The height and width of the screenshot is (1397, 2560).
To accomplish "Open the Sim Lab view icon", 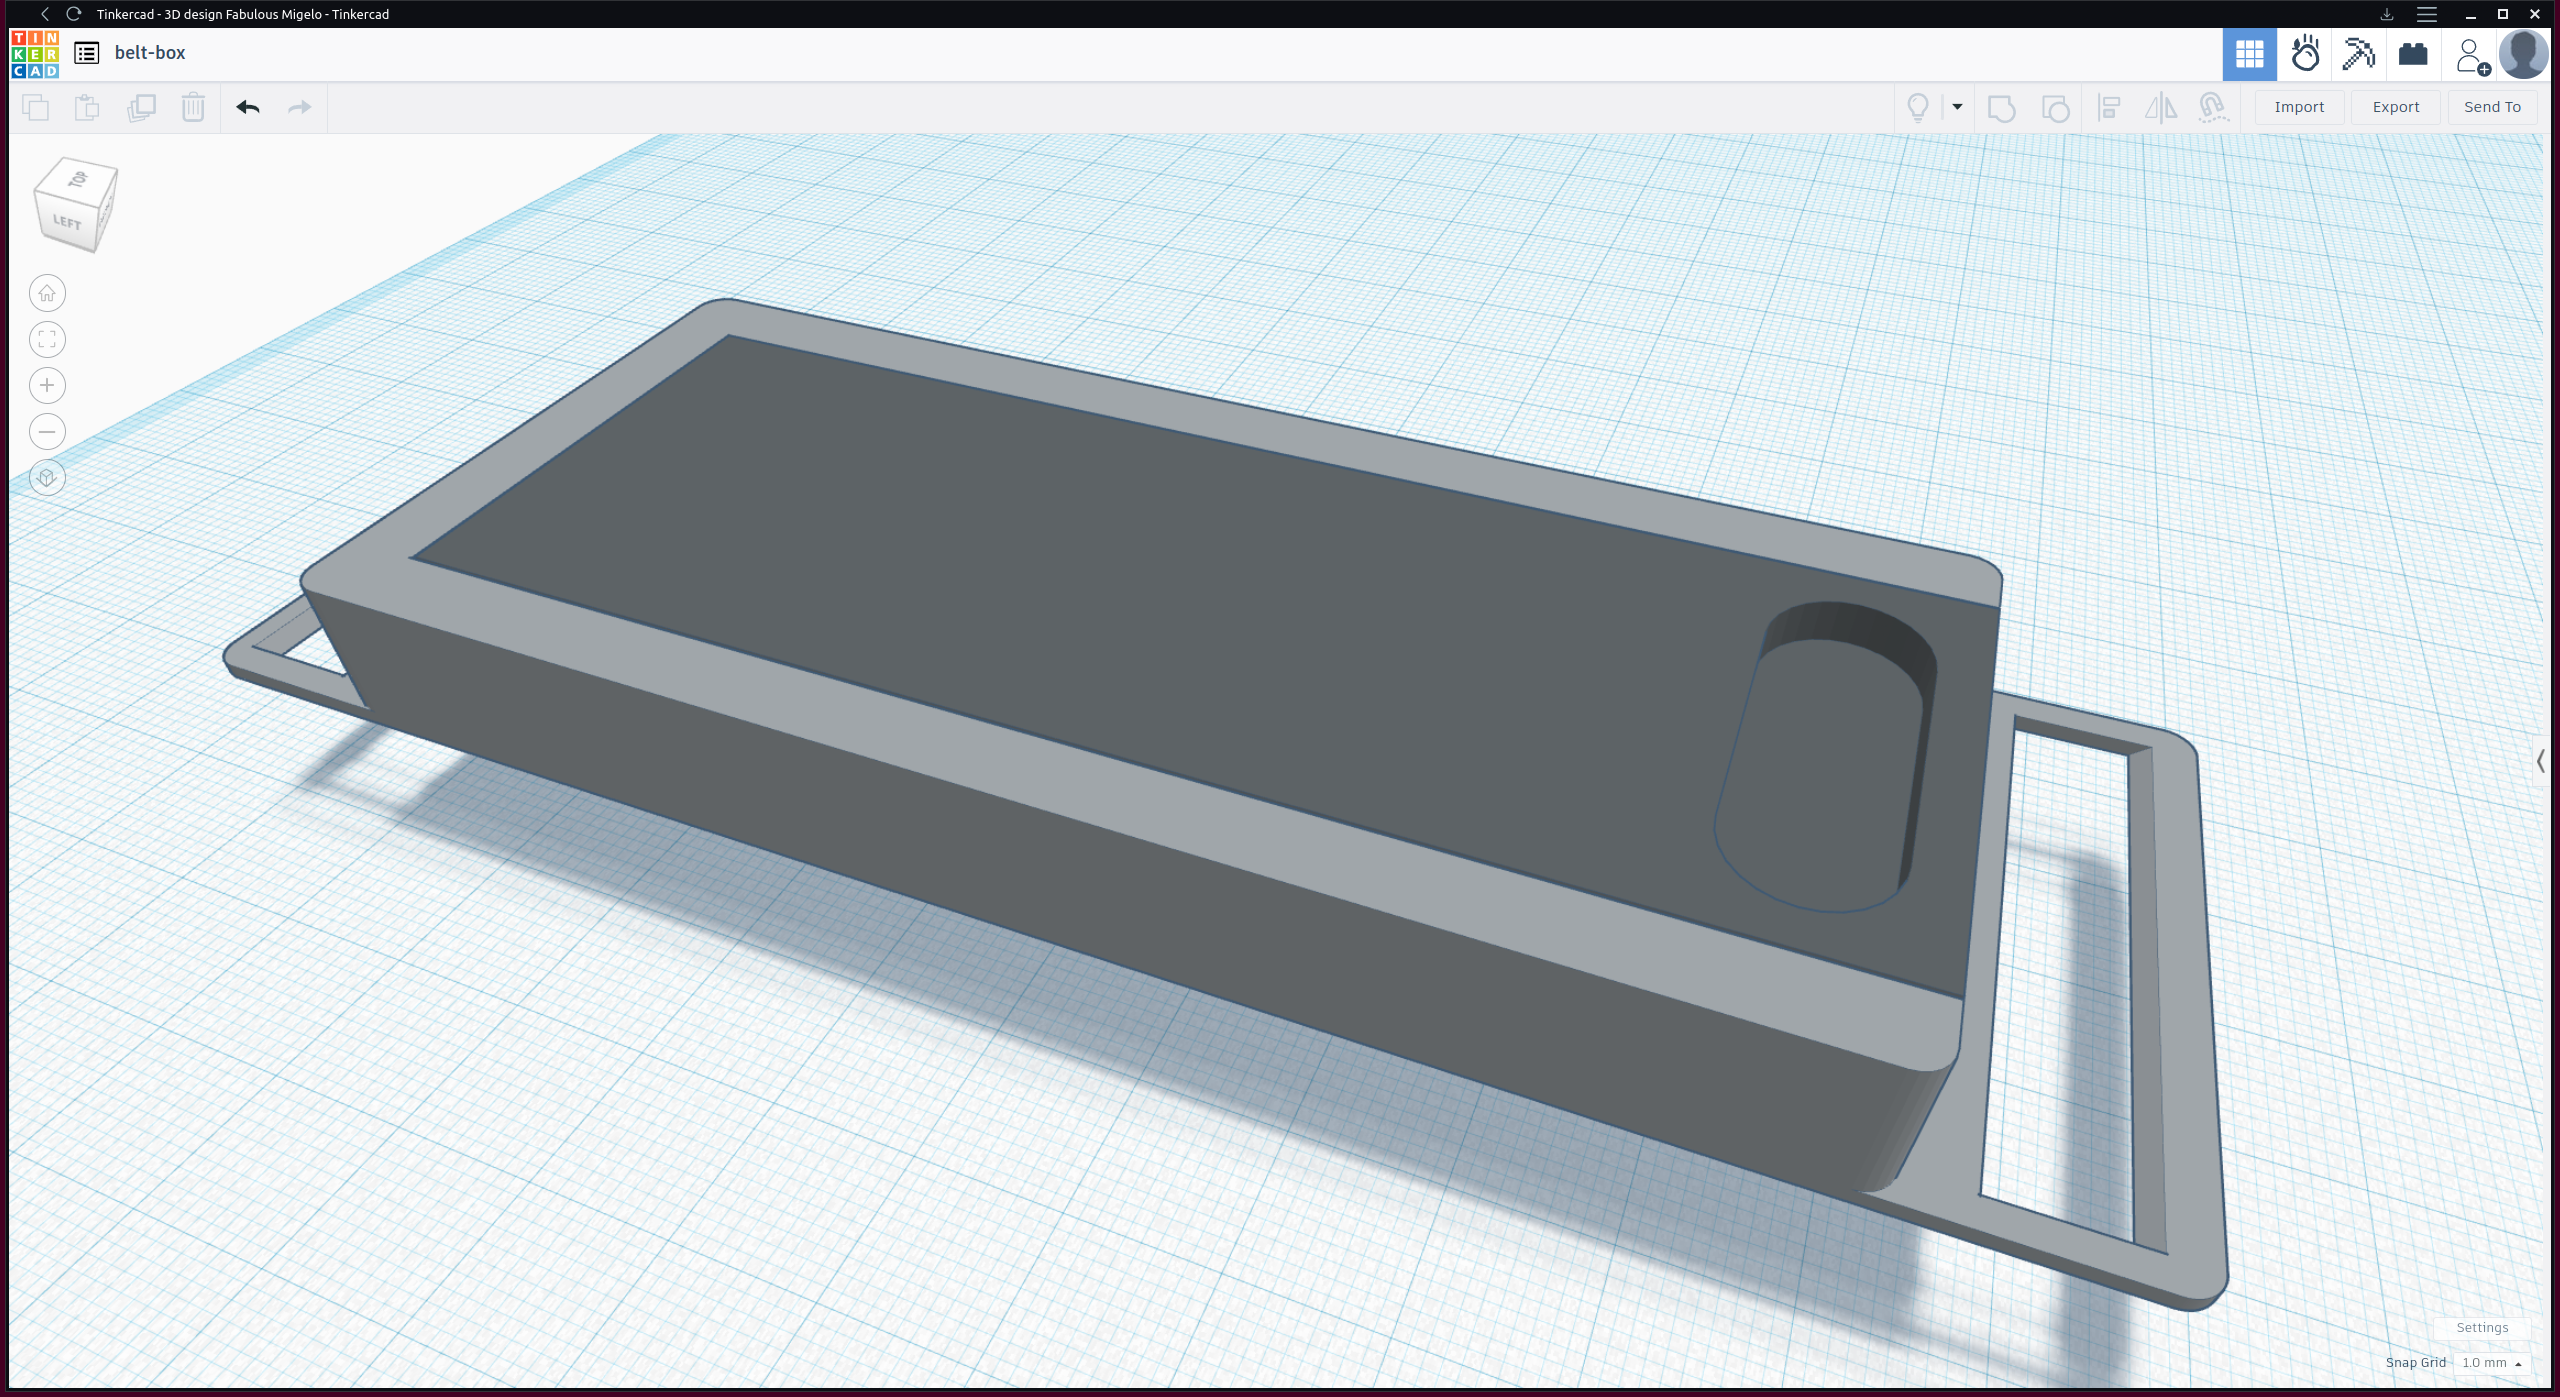I will pos(2305,54).
